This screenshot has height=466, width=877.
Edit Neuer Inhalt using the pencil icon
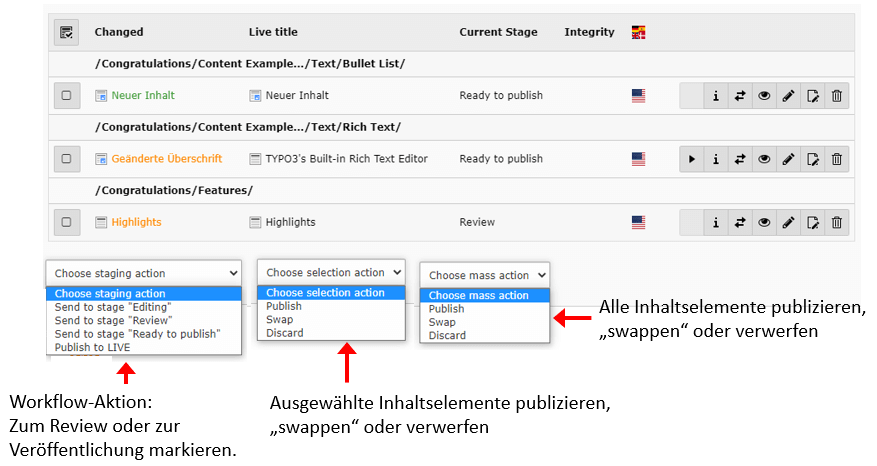pos(789,96)
